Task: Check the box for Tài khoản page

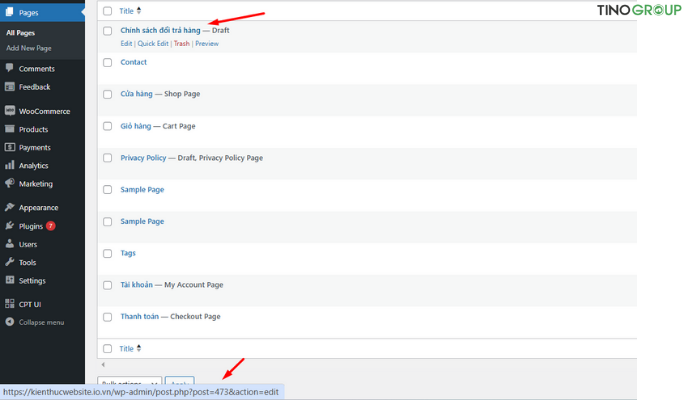Action: click(x=108, y=285)
